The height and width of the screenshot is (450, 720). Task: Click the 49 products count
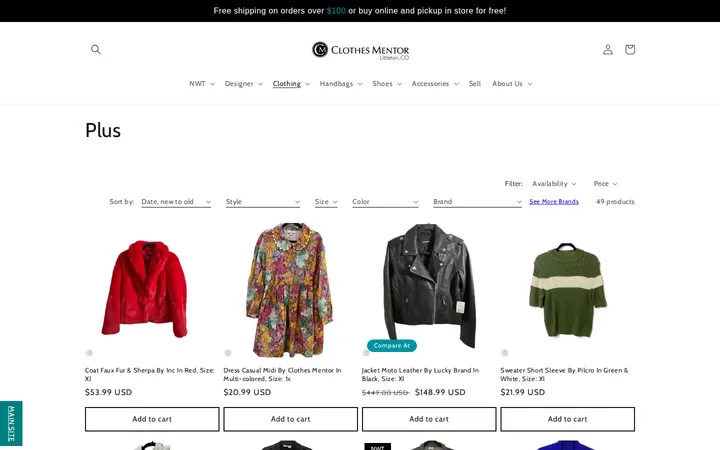pos(615,202)
